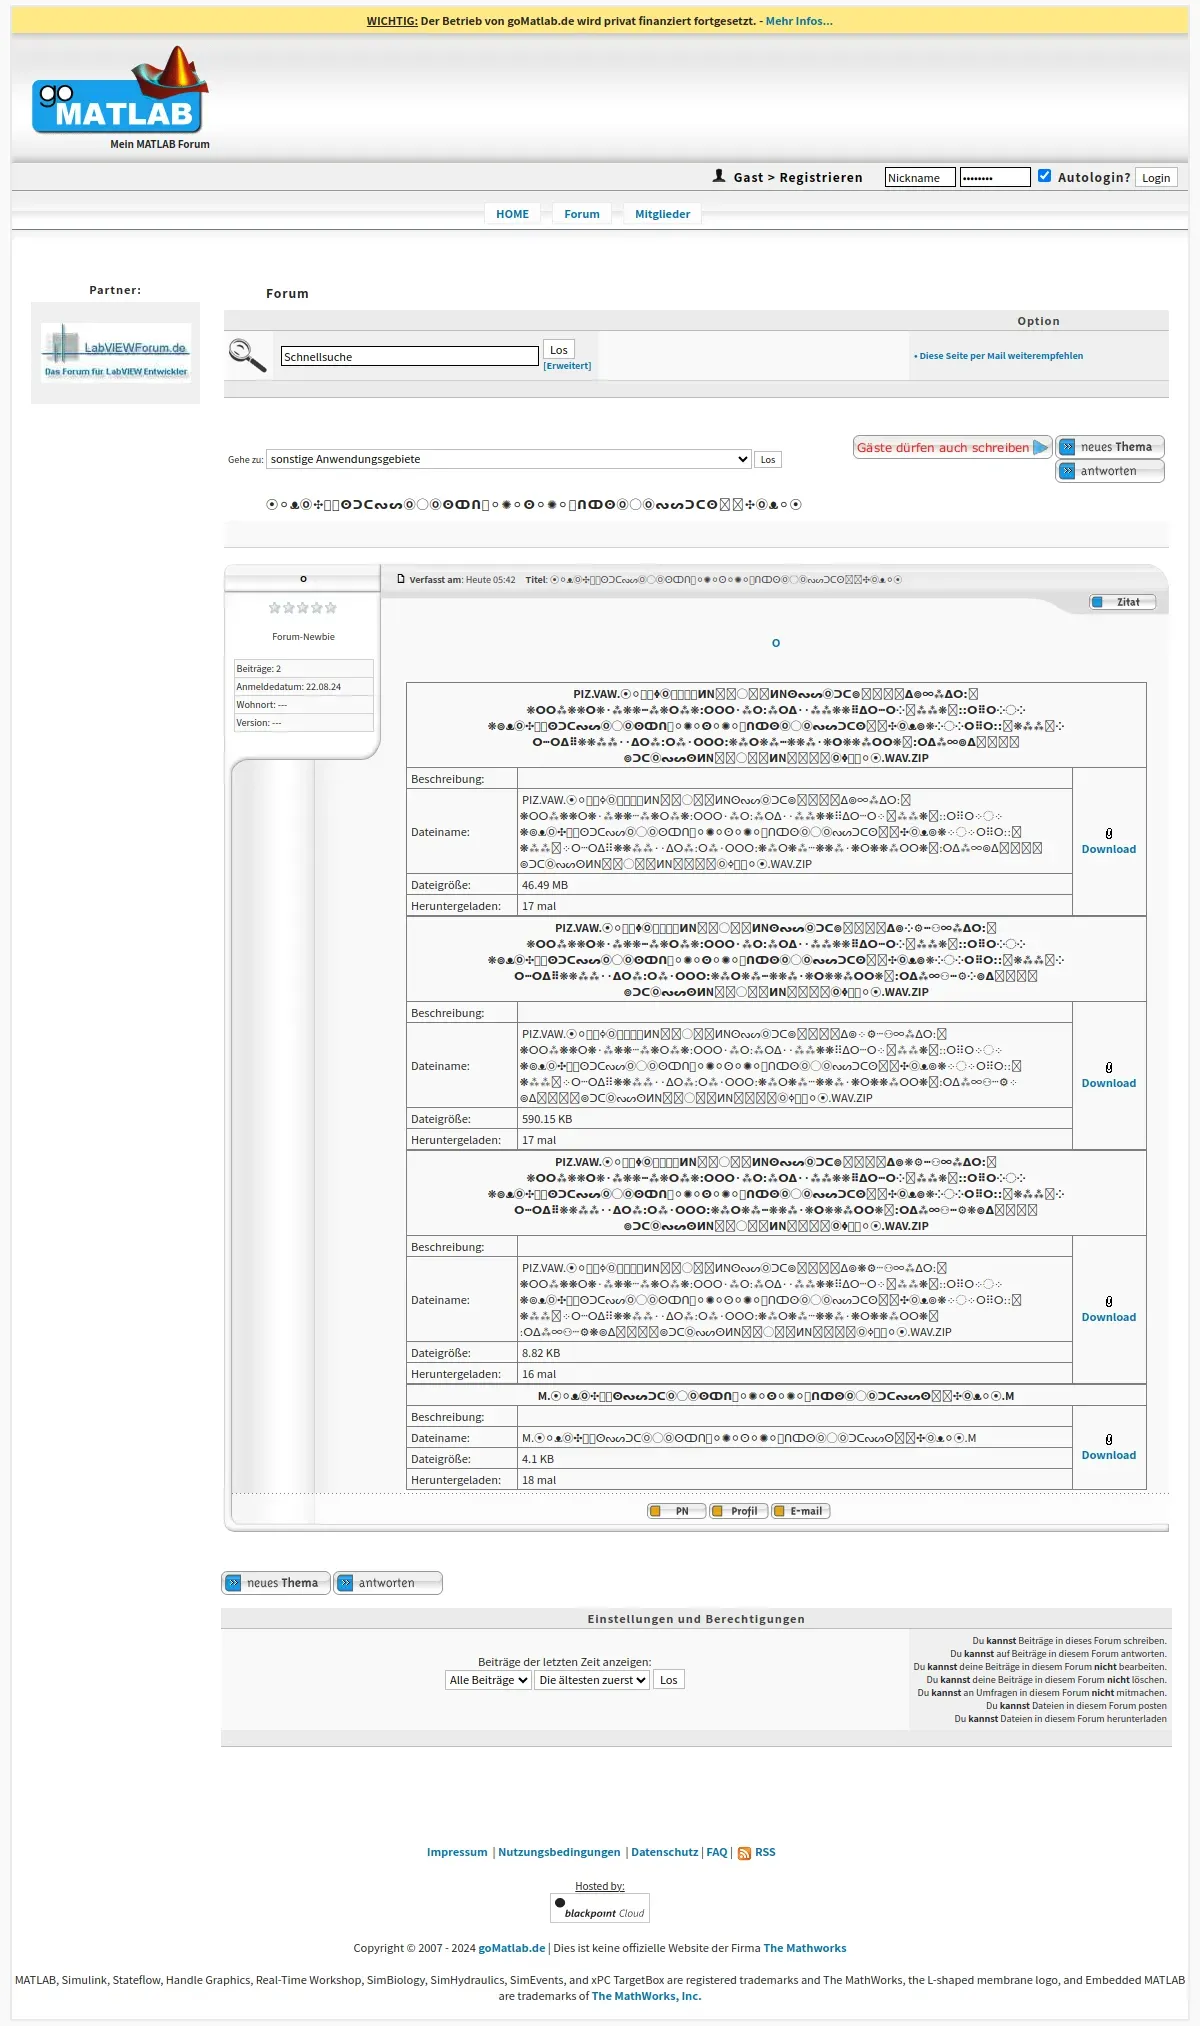Open the Gehe zu forum dropdown
Image resolution: width=1200 pixels, height=2026 pixels.
click(509, 459)
